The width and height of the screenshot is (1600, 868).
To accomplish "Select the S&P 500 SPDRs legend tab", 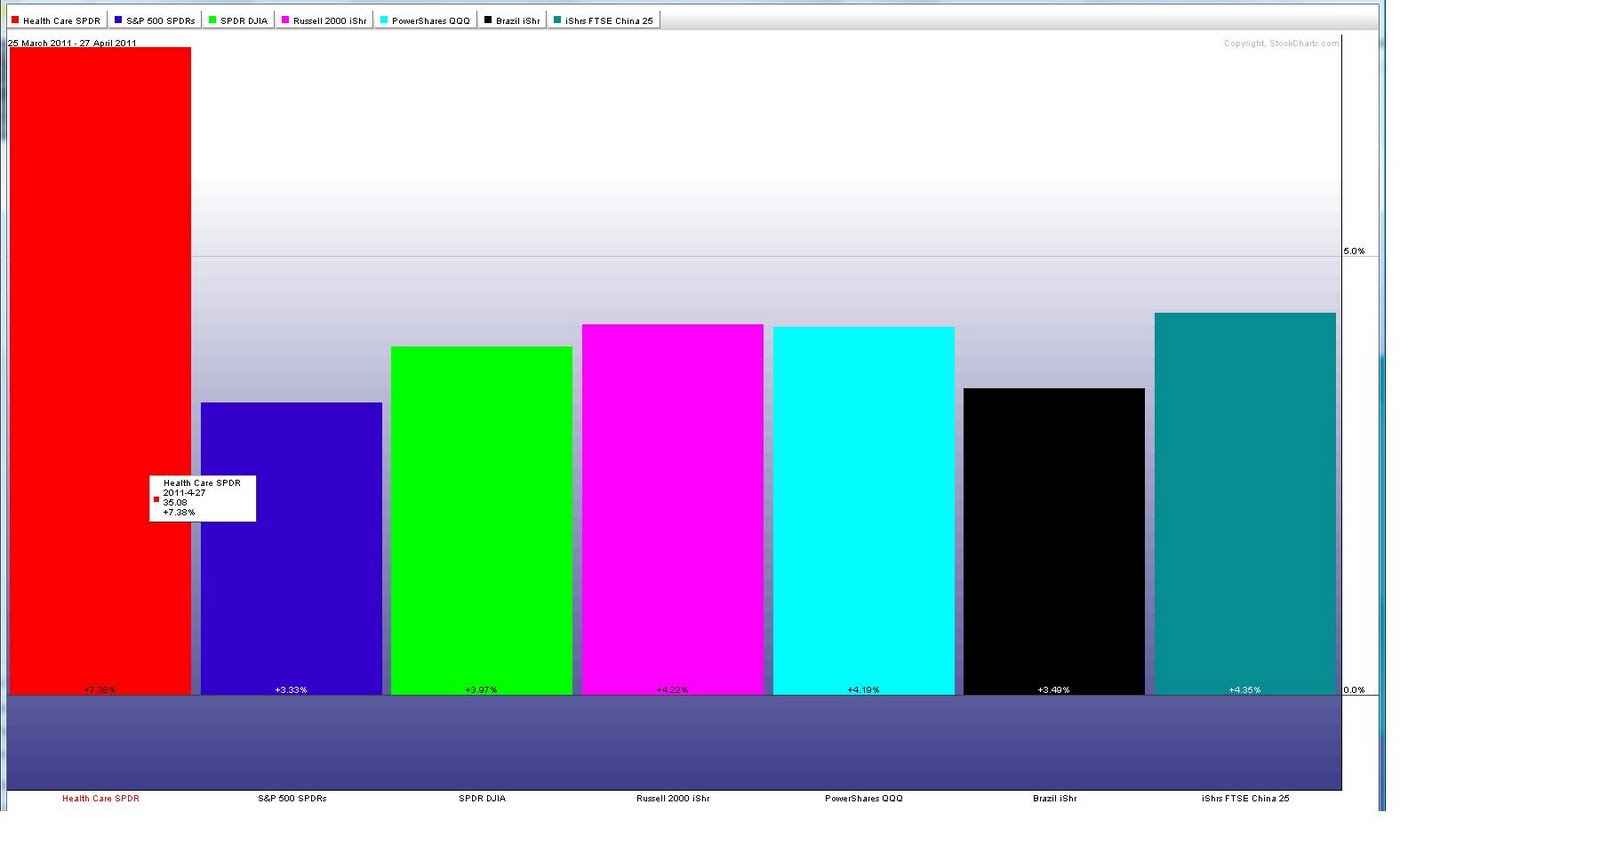I will (155, 20).
